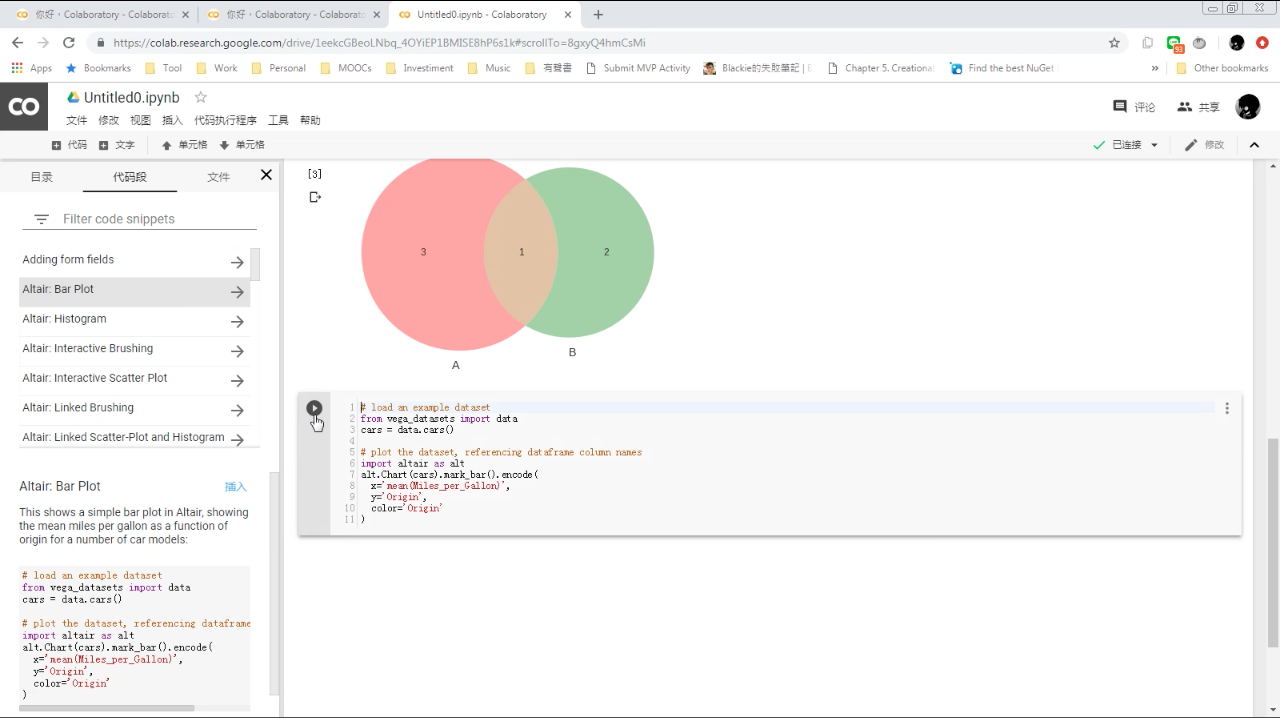
Task: Open the 文件 menu
Action: (x=76, y=120)
